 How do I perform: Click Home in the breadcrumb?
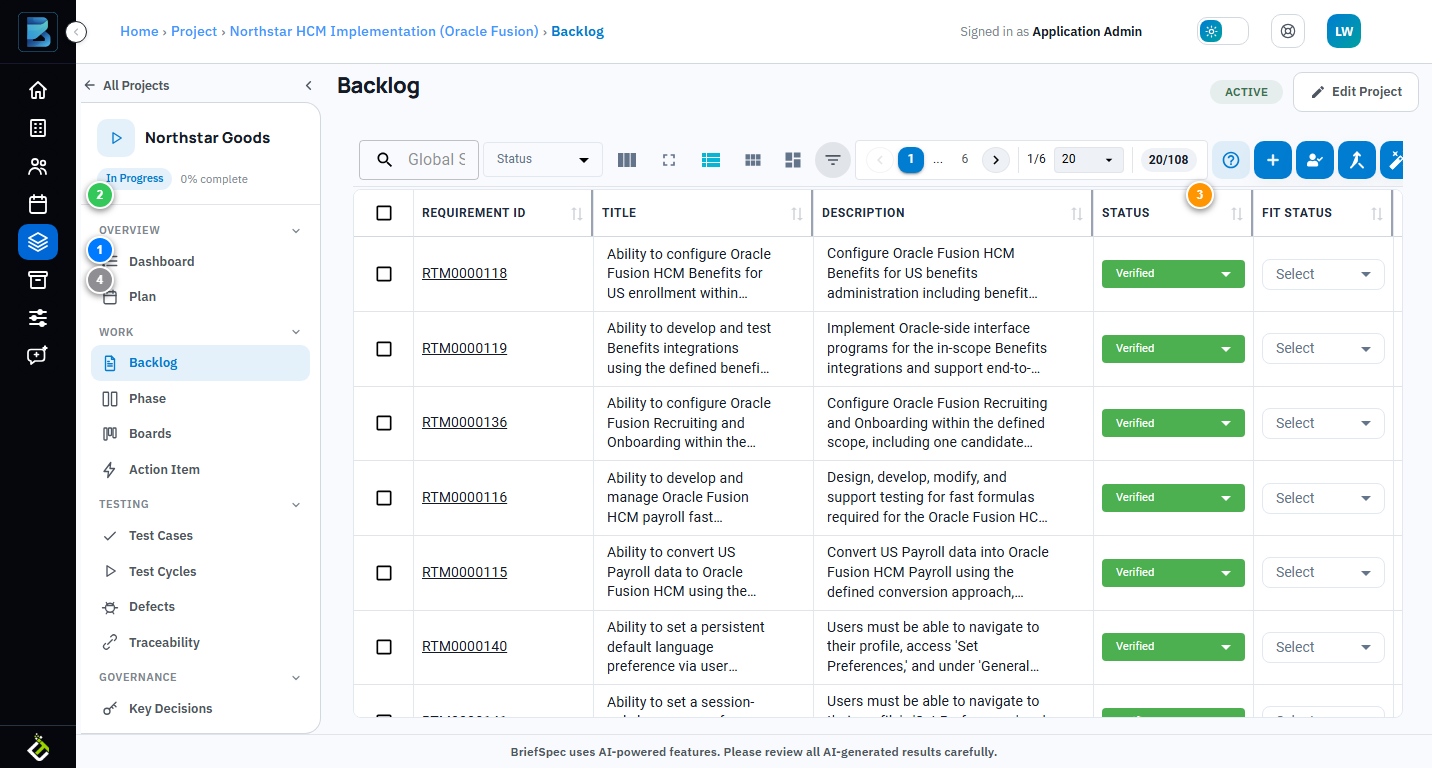coord(139,31)
